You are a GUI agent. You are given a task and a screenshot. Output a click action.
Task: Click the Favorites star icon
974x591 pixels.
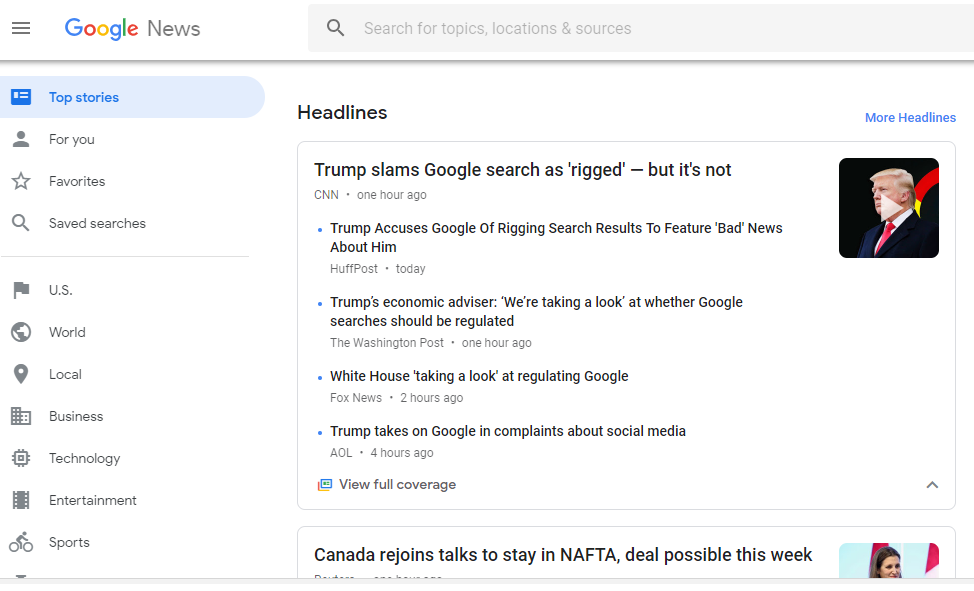21,181
